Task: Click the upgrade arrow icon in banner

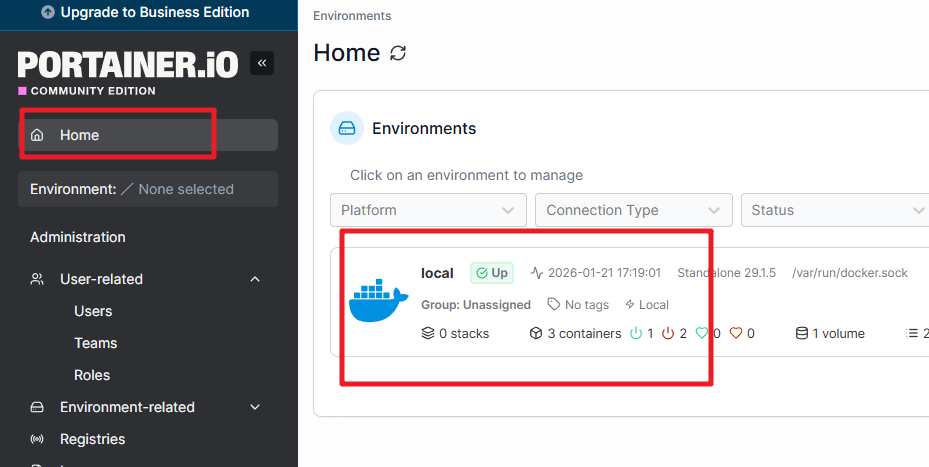Action: tap(49, 12)
